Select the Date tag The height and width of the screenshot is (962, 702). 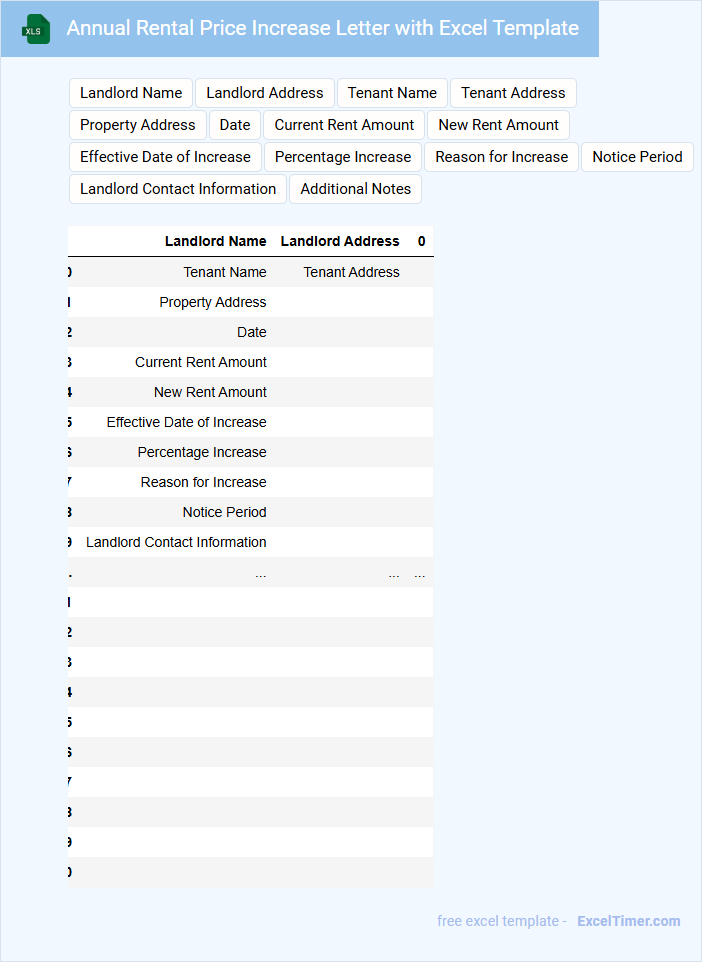(x=235, y=125)
